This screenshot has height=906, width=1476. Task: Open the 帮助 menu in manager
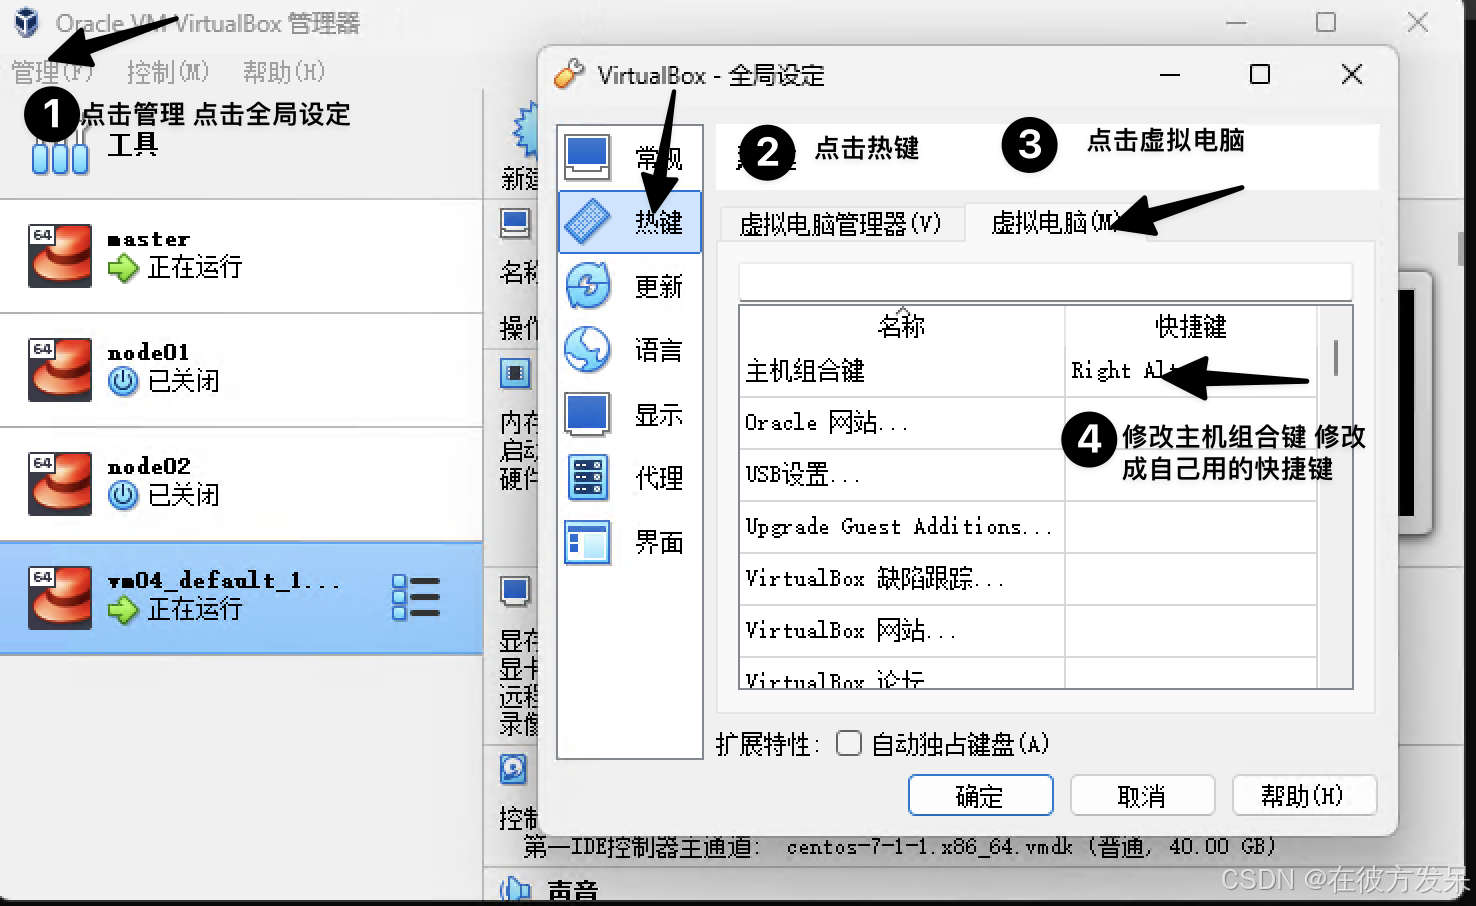[284, 72]
